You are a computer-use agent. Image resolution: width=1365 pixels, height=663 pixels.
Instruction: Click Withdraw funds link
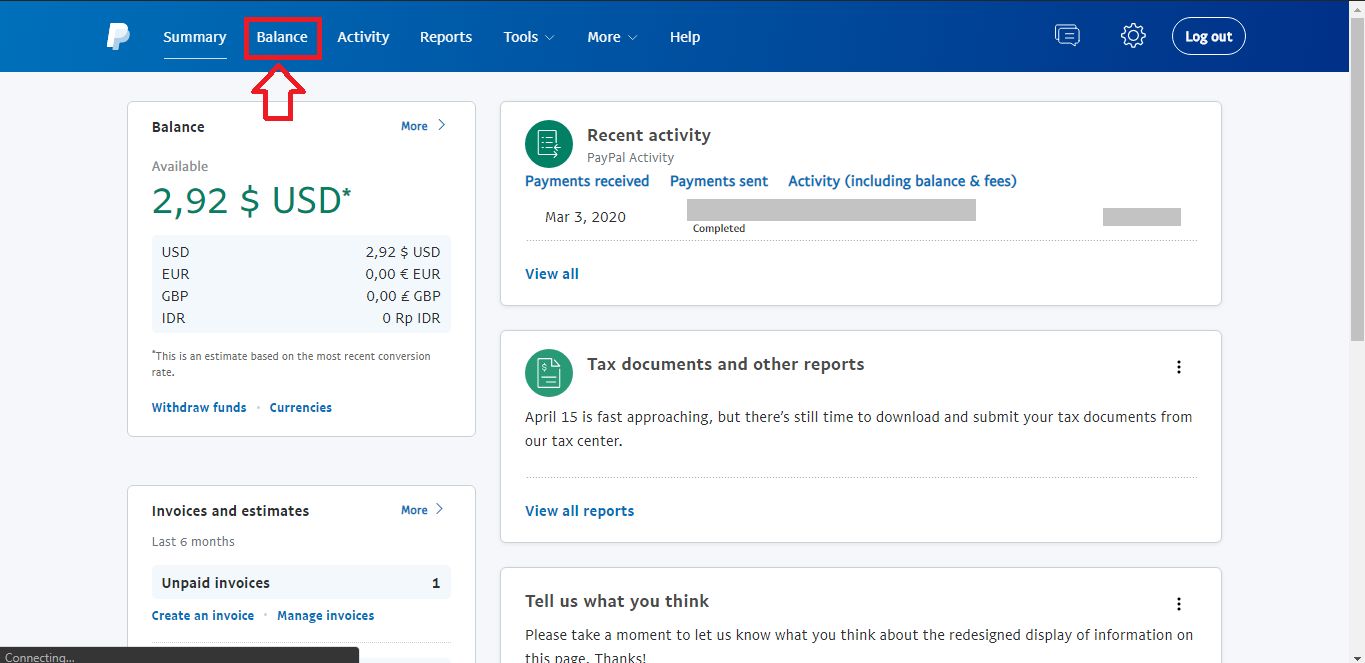(199, 408)
